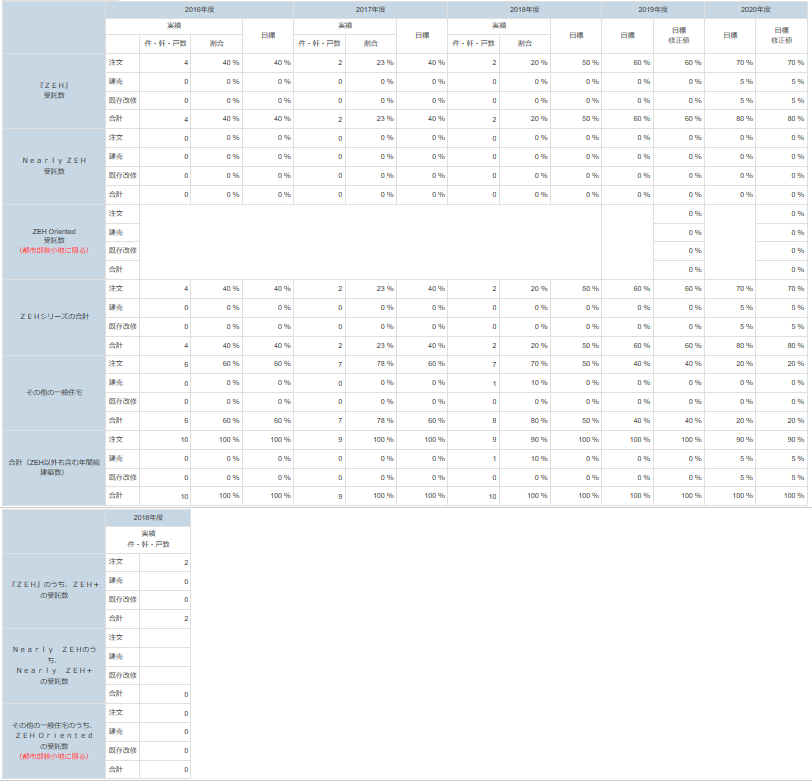The width and height of the screenshot is (812, 781).
Task: Select the 割合 subheader under 2018年度
Action: (x=525, y=44)
